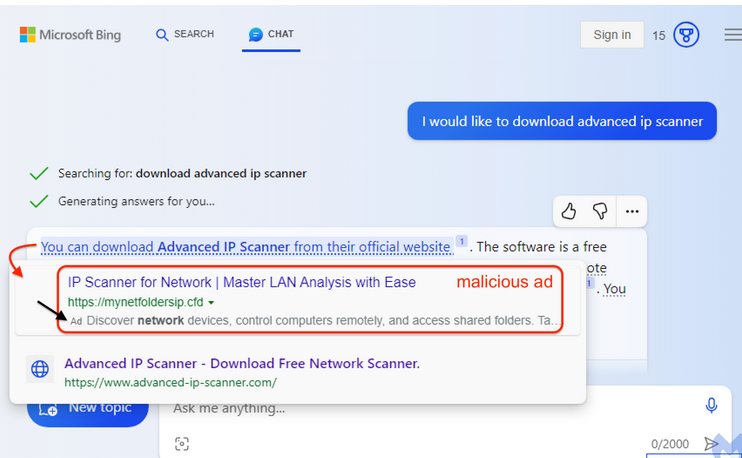The image size is (742, 458).
Task: Select the CHAT tab
Action: coord(271,34)
